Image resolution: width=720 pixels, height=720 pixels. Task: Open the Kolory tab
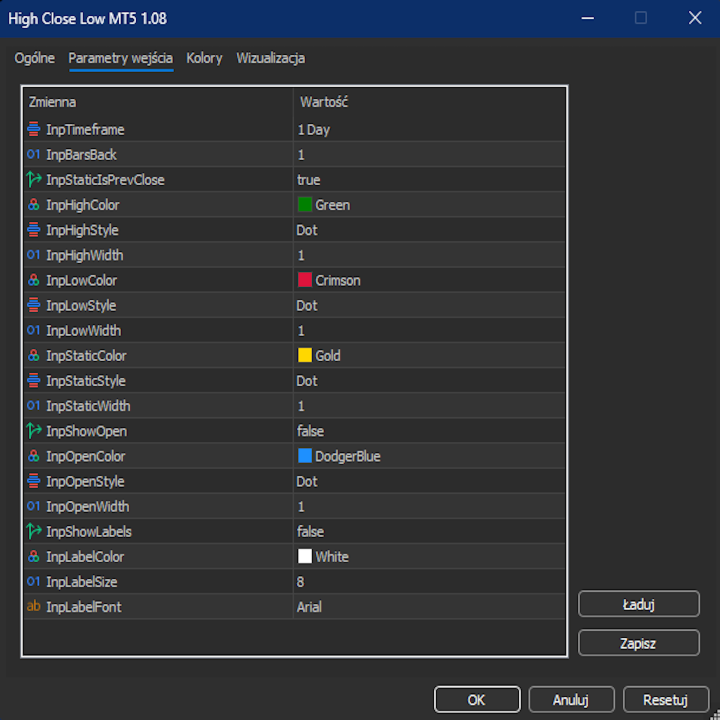[204, 58]
